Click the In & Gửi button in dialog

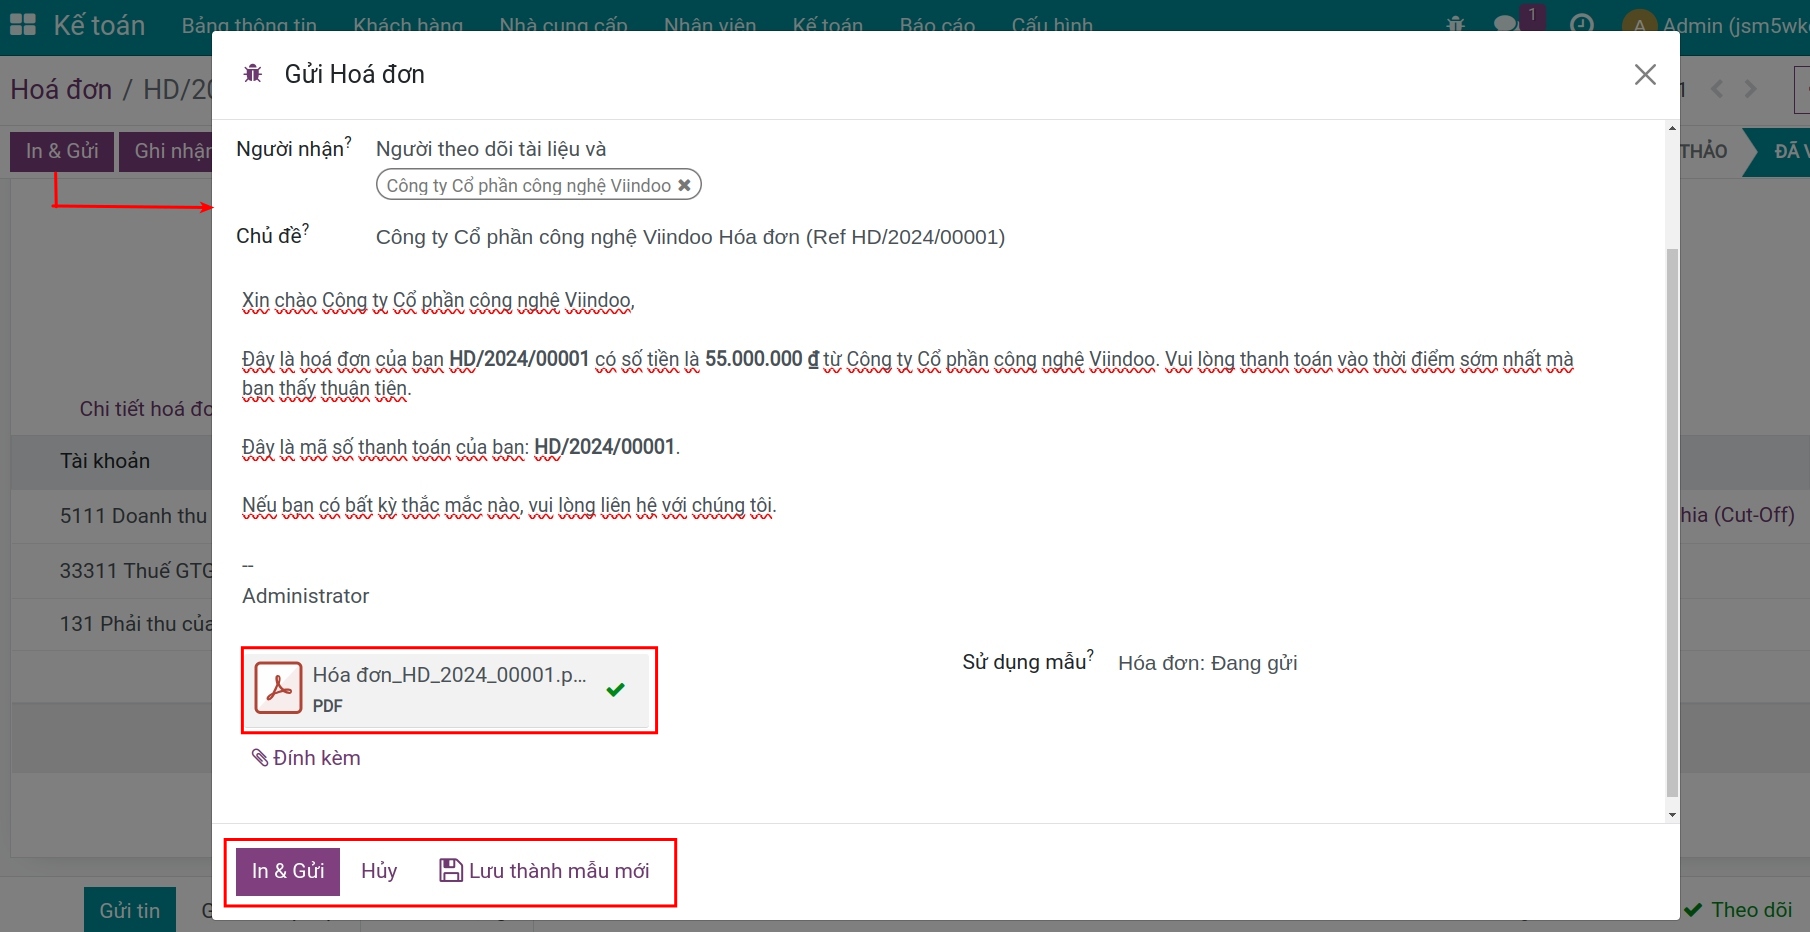click(x=287, y=870)
